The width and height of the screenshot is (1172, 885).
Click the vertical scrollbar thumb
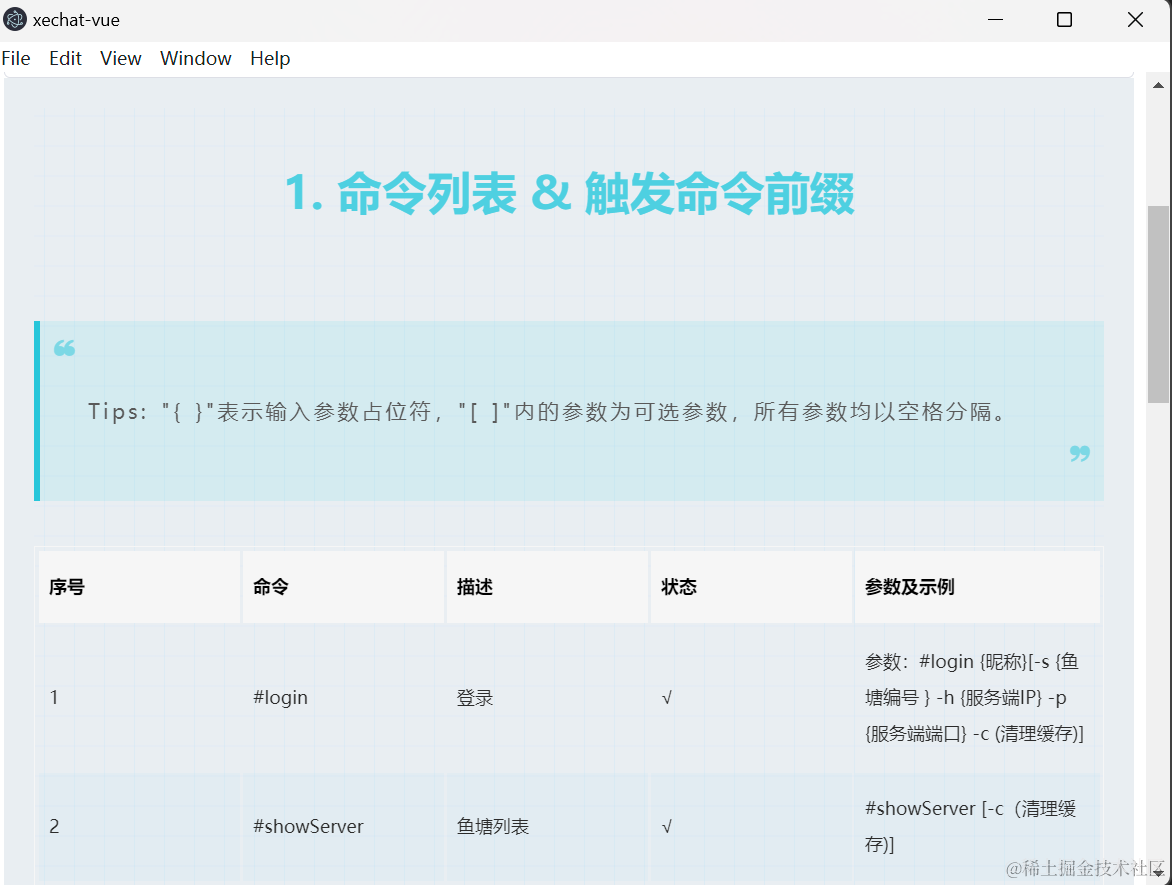1158,304
